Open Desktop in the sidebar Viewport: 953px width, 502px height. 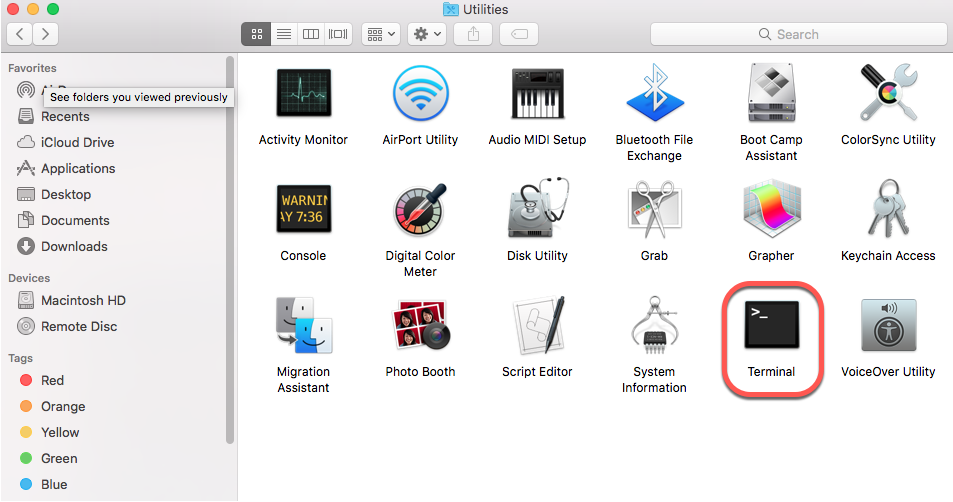click(x=54, y=194)
